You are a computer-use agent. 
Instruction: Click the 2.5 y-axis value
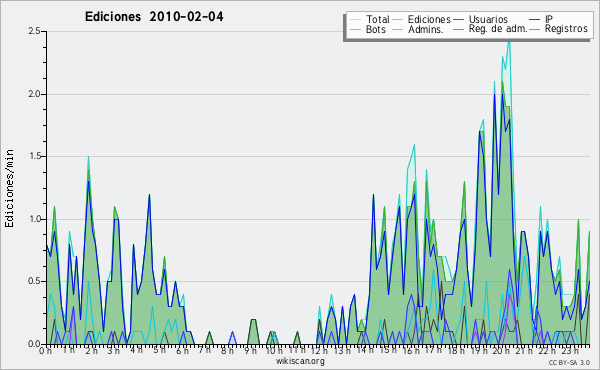click(x=34, y=31)
